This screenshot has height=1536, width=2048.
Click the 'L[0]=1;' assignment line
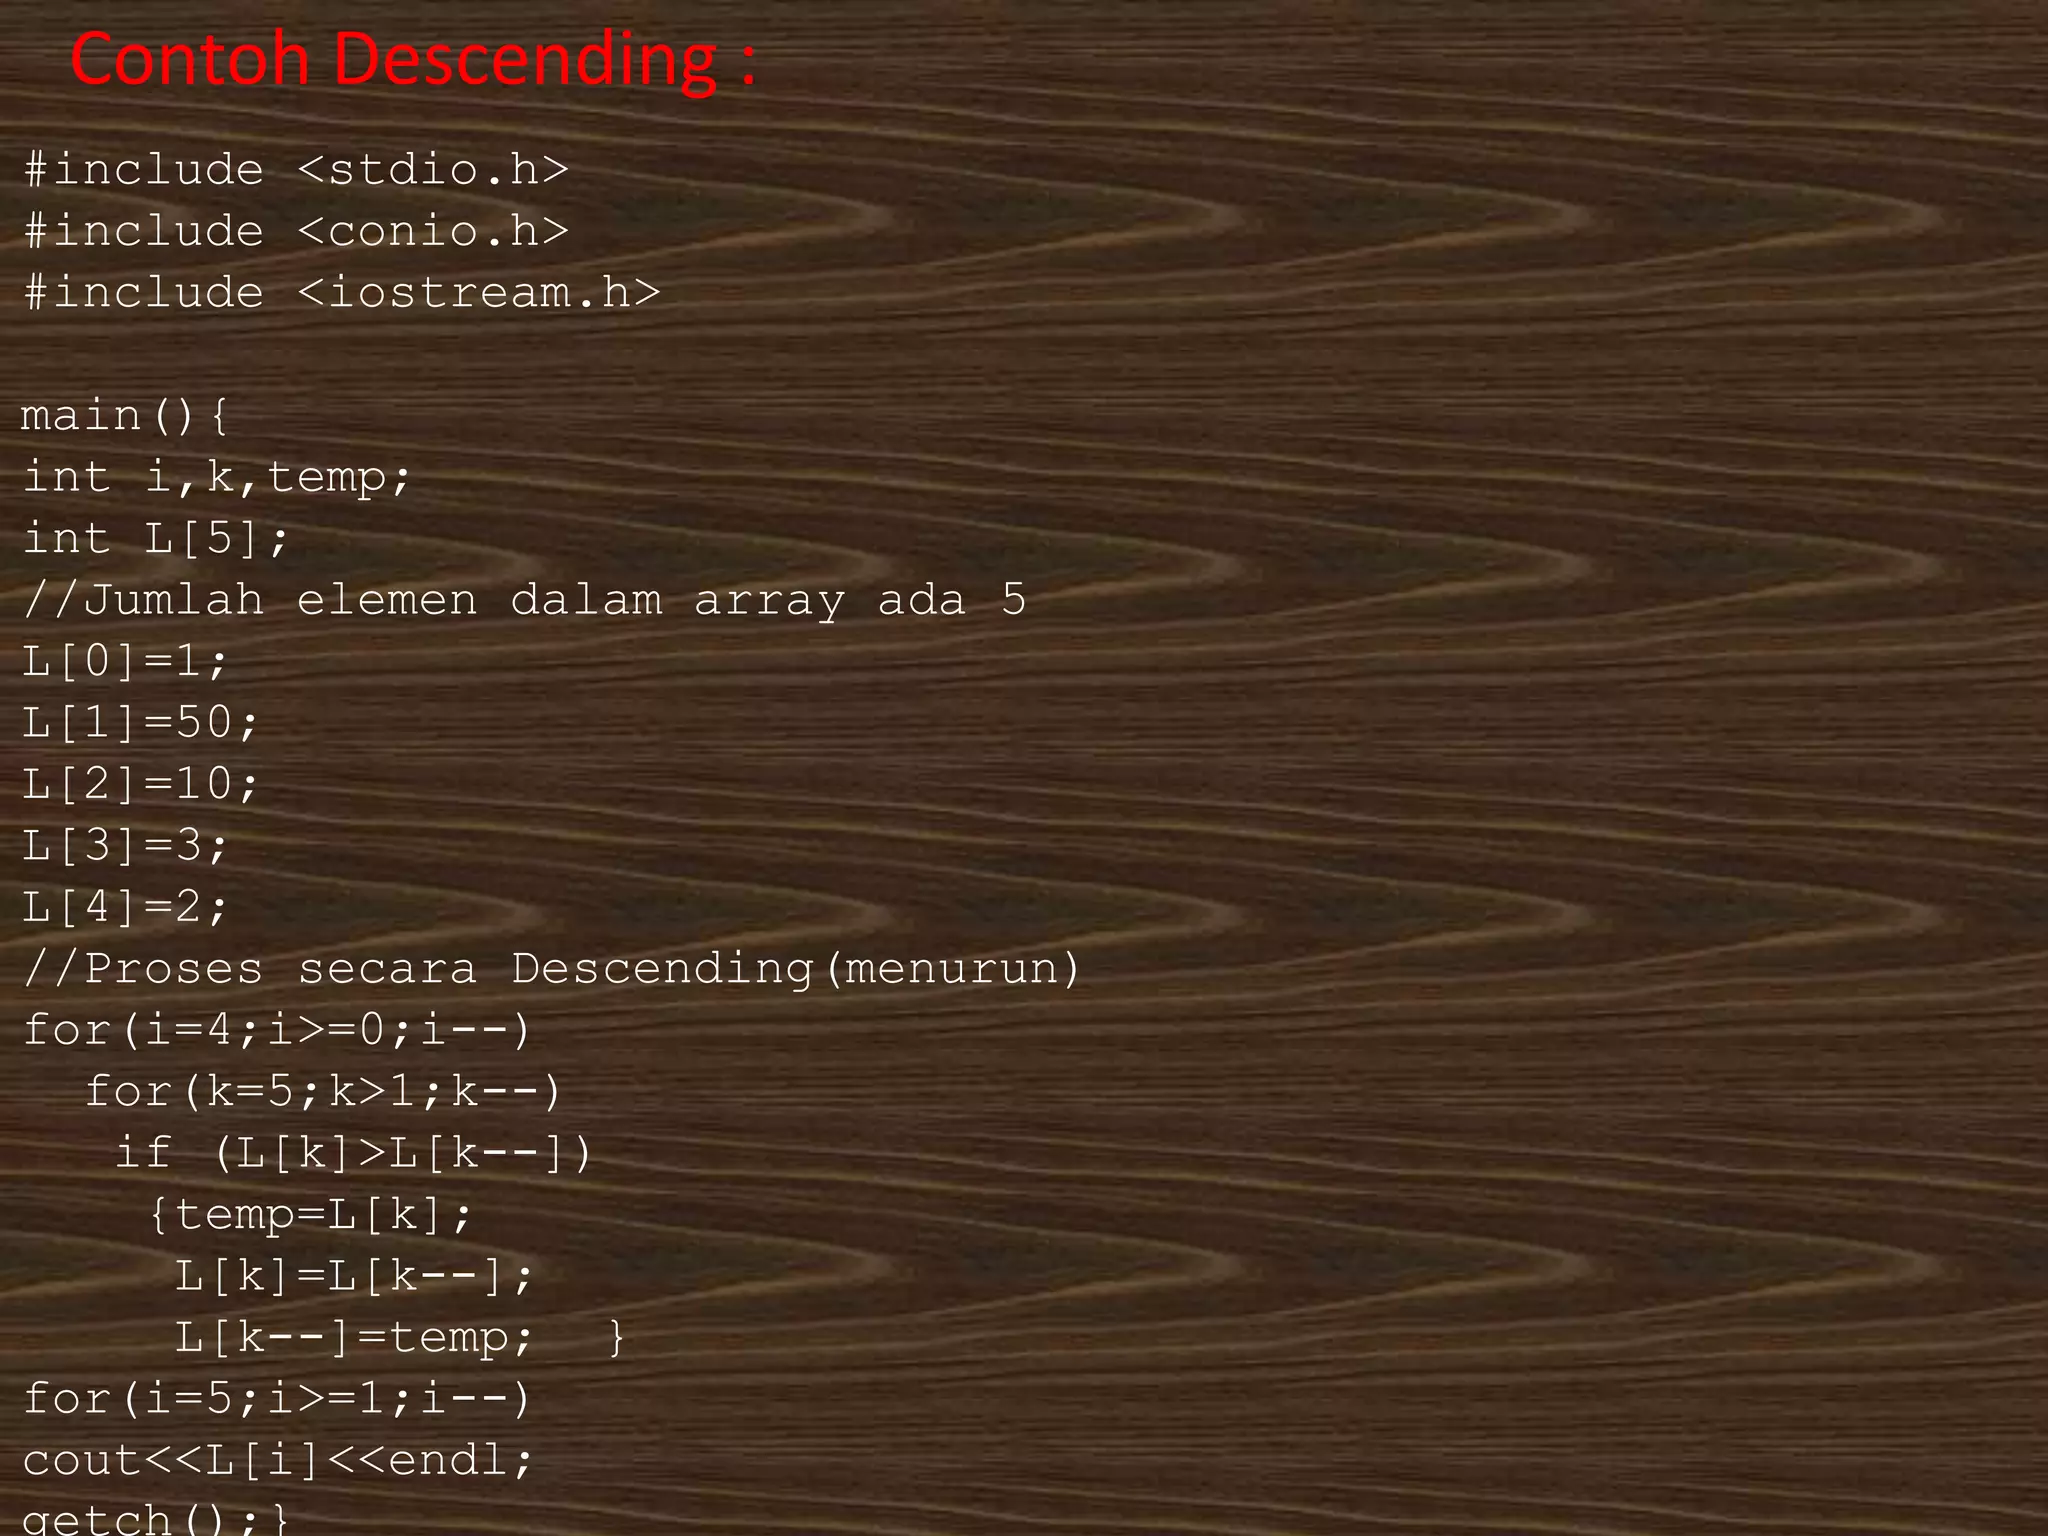125,662
